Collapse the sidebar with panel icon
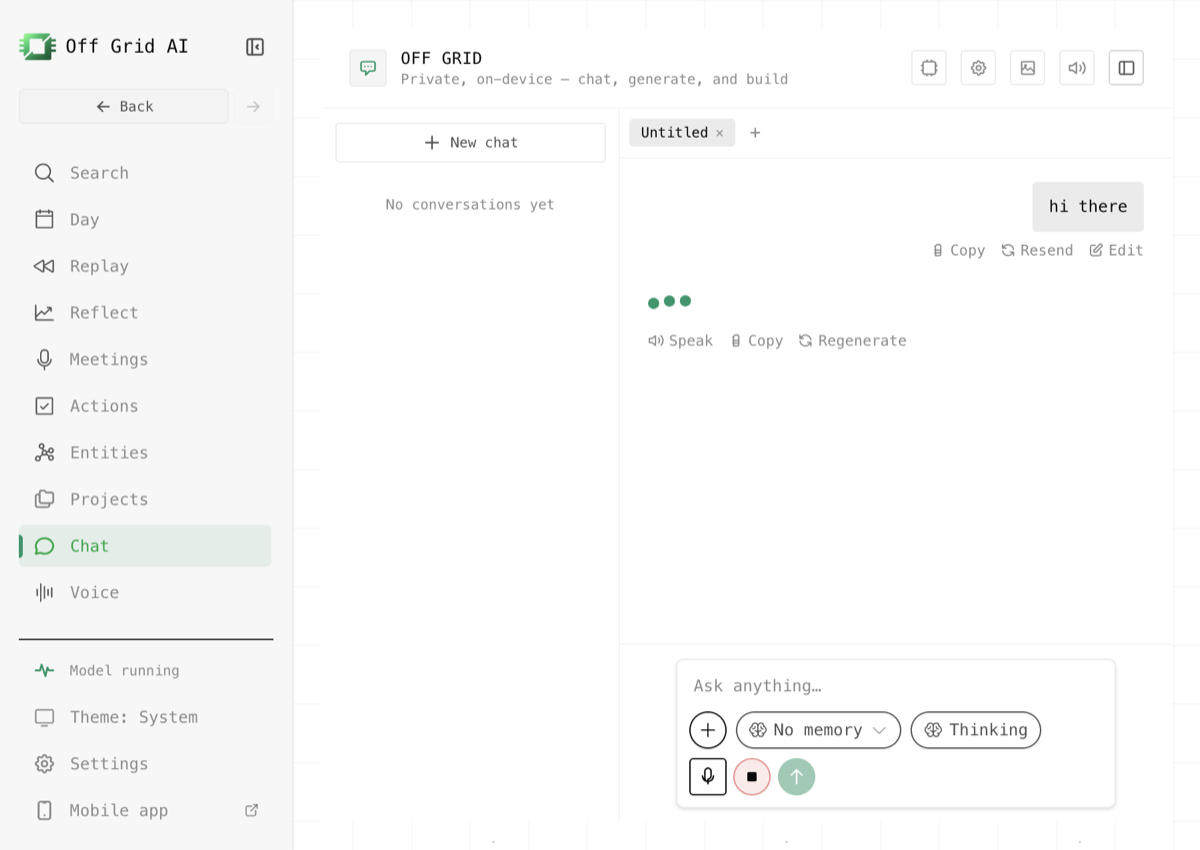The width and height of the screenshot is (1200, 850). [x=255, y=47]
